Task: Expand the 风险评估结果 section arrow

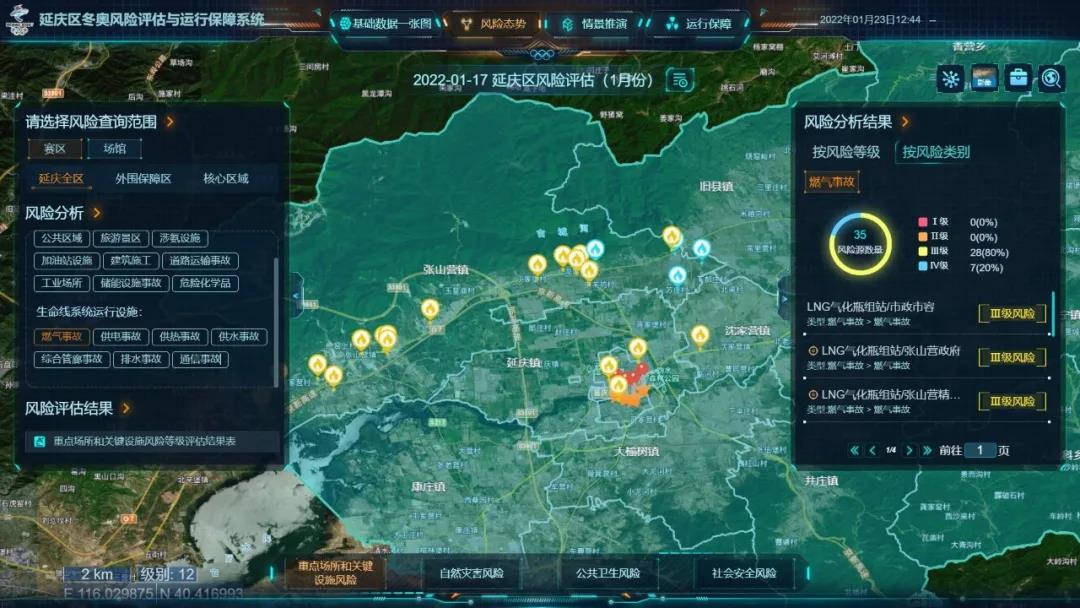Action: point(126,408)
